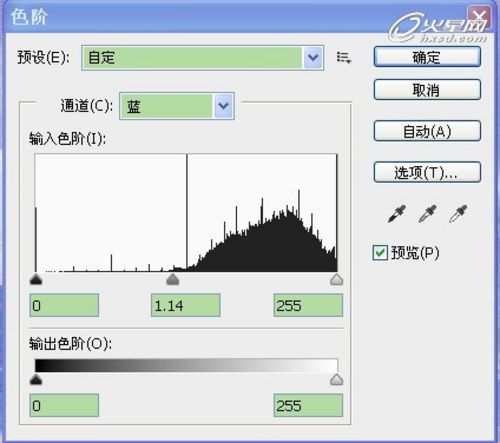Open the 通道(C) dropdown showing 蓝
This screenshot has height=443, width=500.
coord(177,106)
